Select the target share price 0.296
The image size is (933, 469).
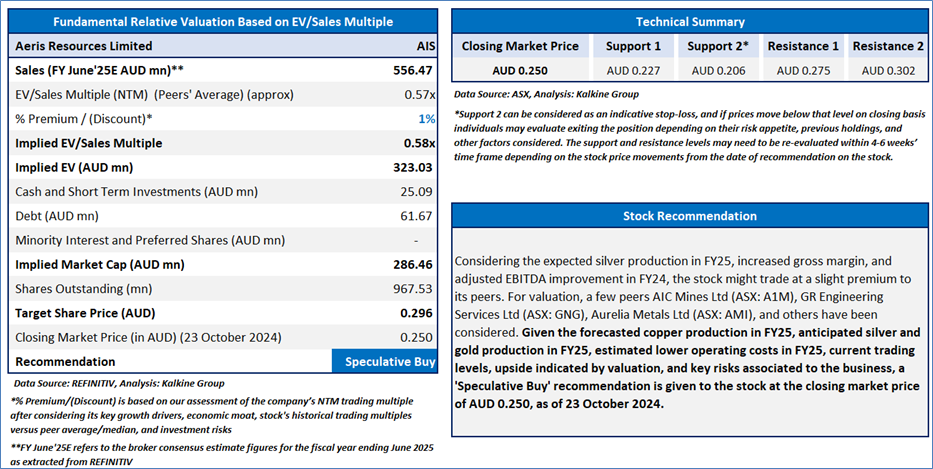[x=417, y=314]
